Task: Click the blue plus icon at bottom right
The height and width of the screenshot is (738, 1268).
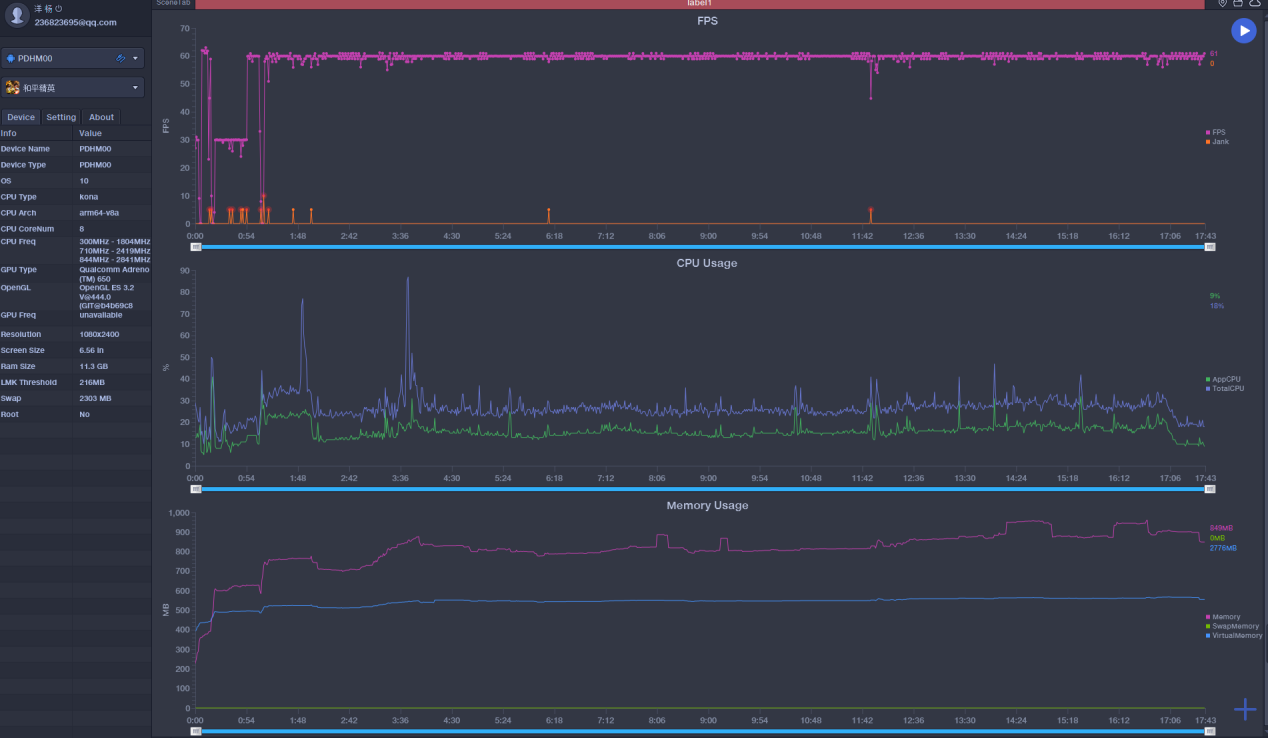Action: pos(1245,710)
